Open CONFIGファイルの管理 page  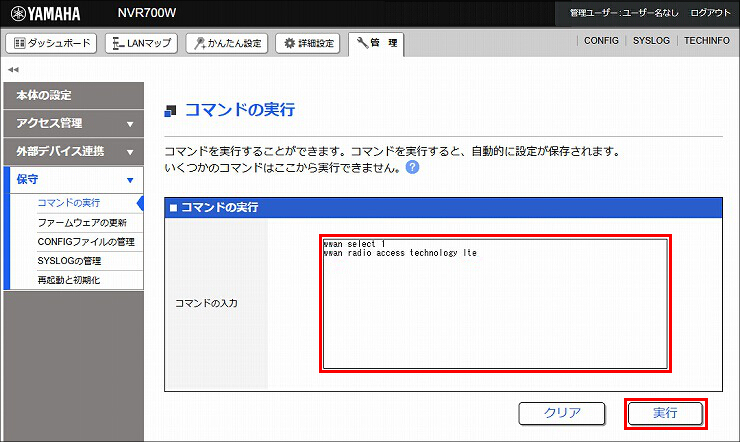pos(86,242)
